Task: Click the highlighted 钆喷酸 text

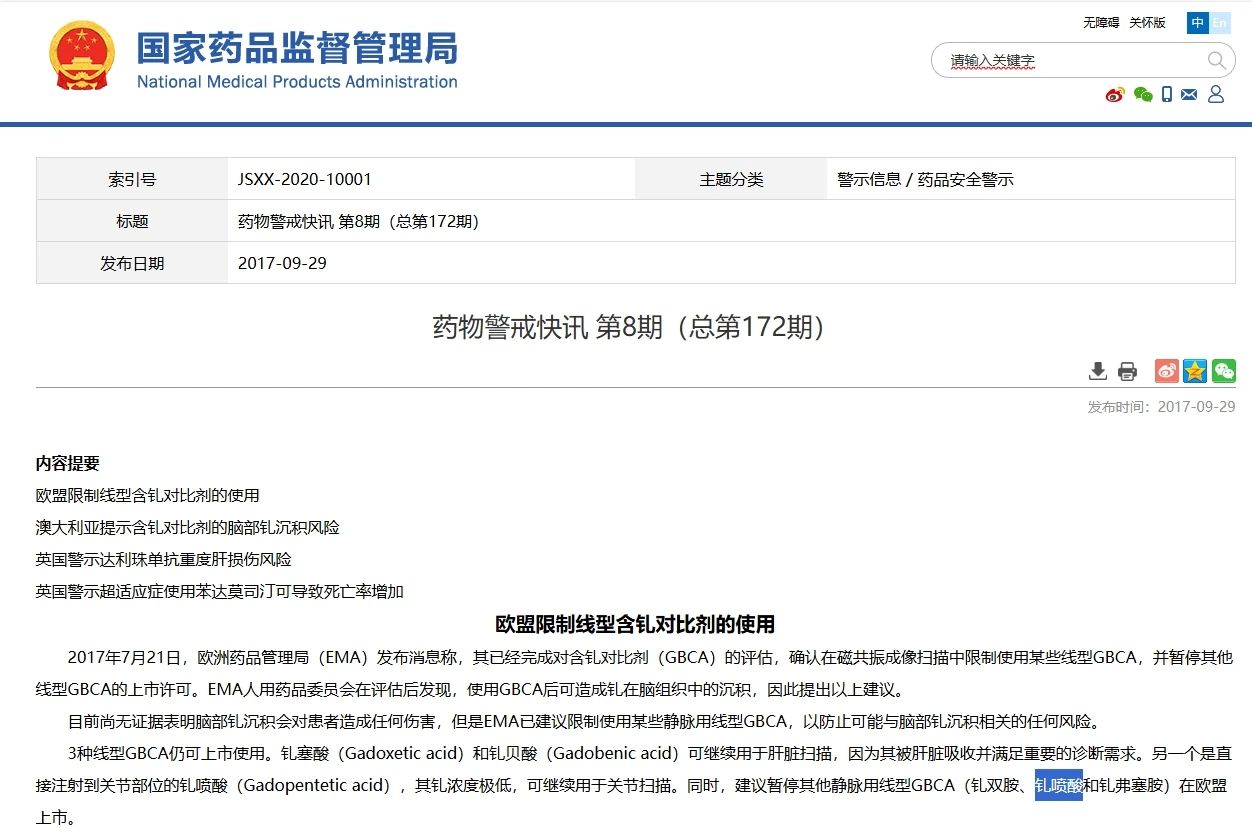Action: [1057, 786]
